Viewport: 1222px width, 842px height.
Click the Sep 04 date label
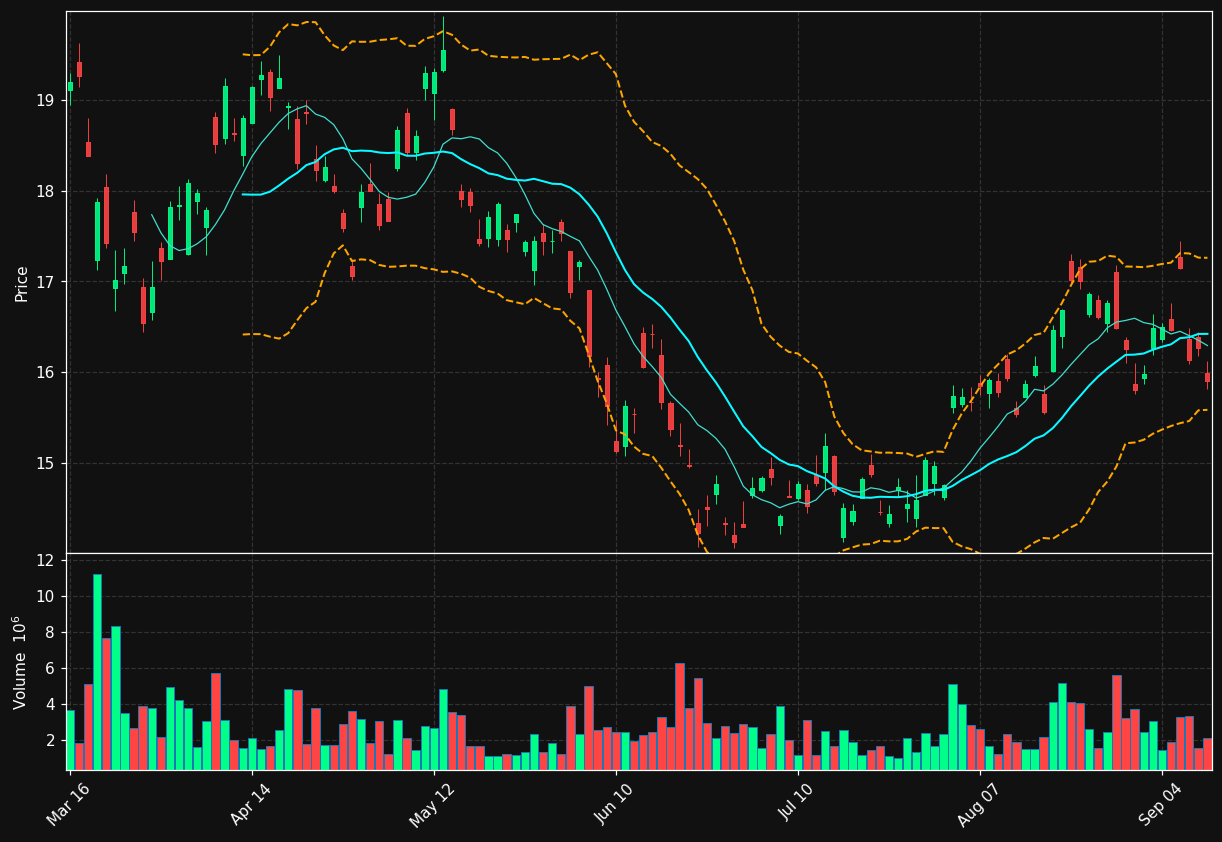point(1160,804)
